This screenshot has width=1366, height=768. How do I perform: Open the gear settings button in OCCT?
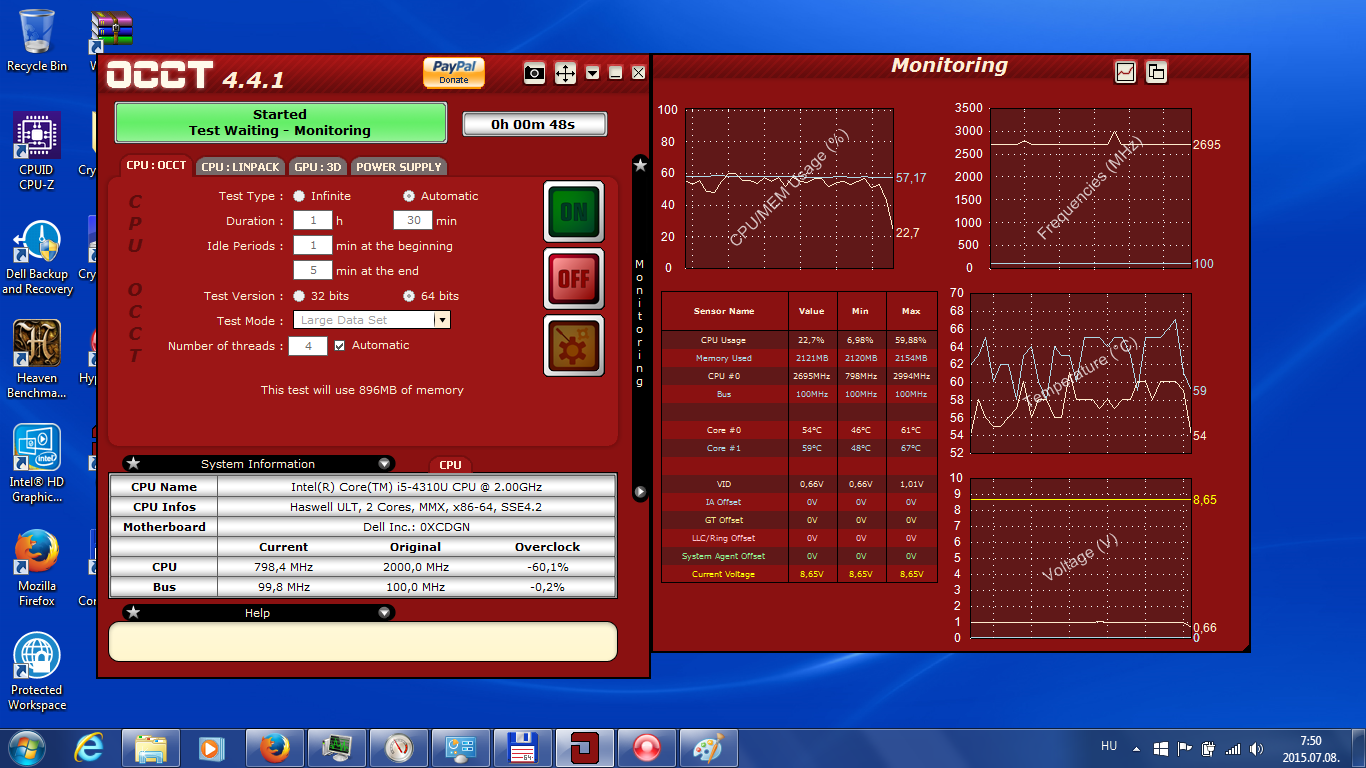coord(573,346)
